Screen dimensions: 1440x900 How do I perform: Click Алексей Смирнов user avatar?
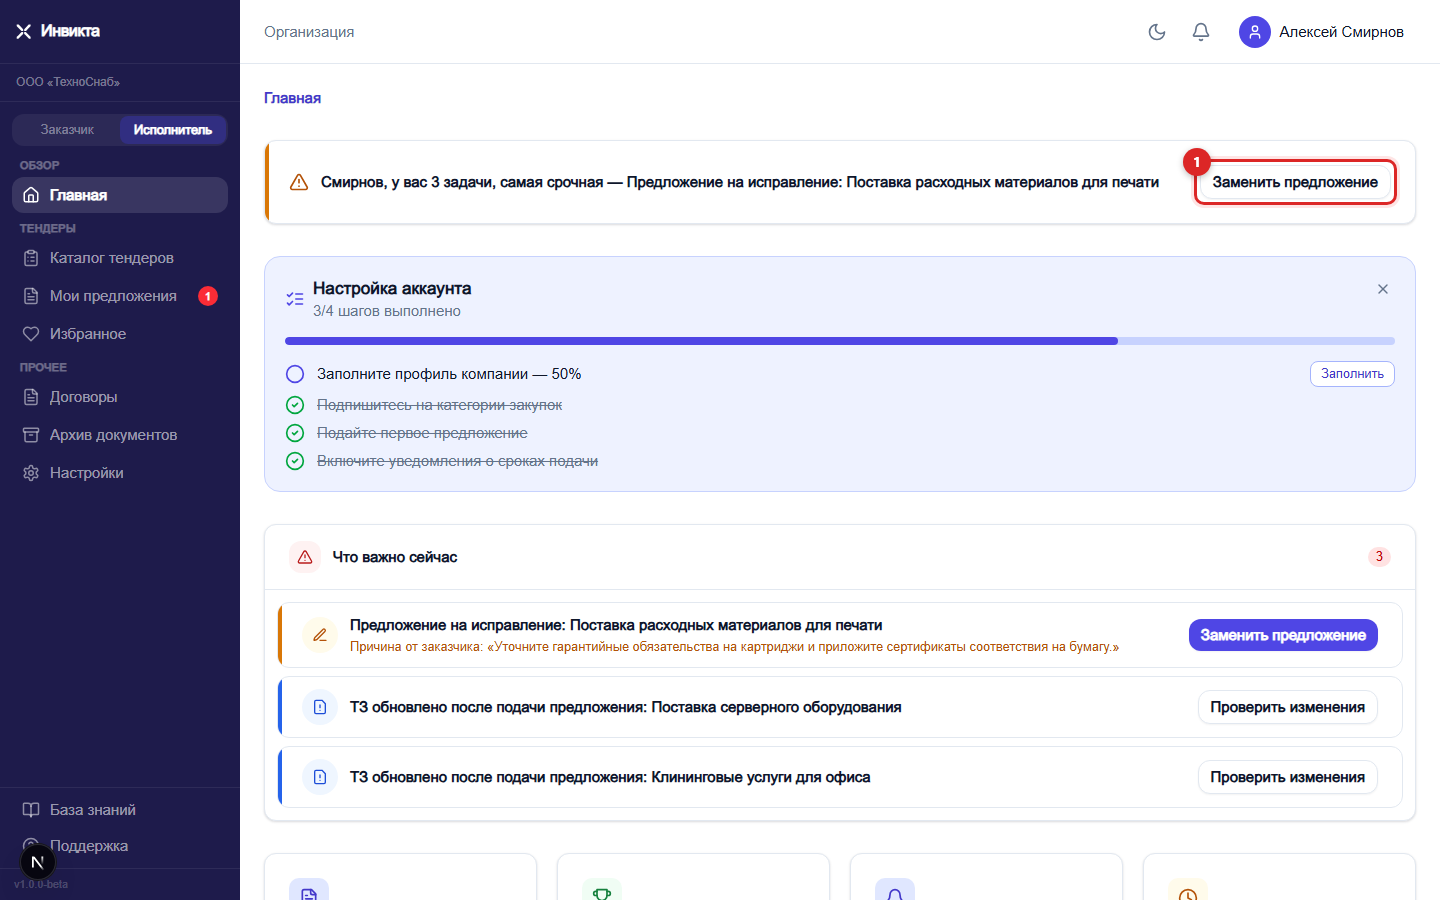[1254, 32]
